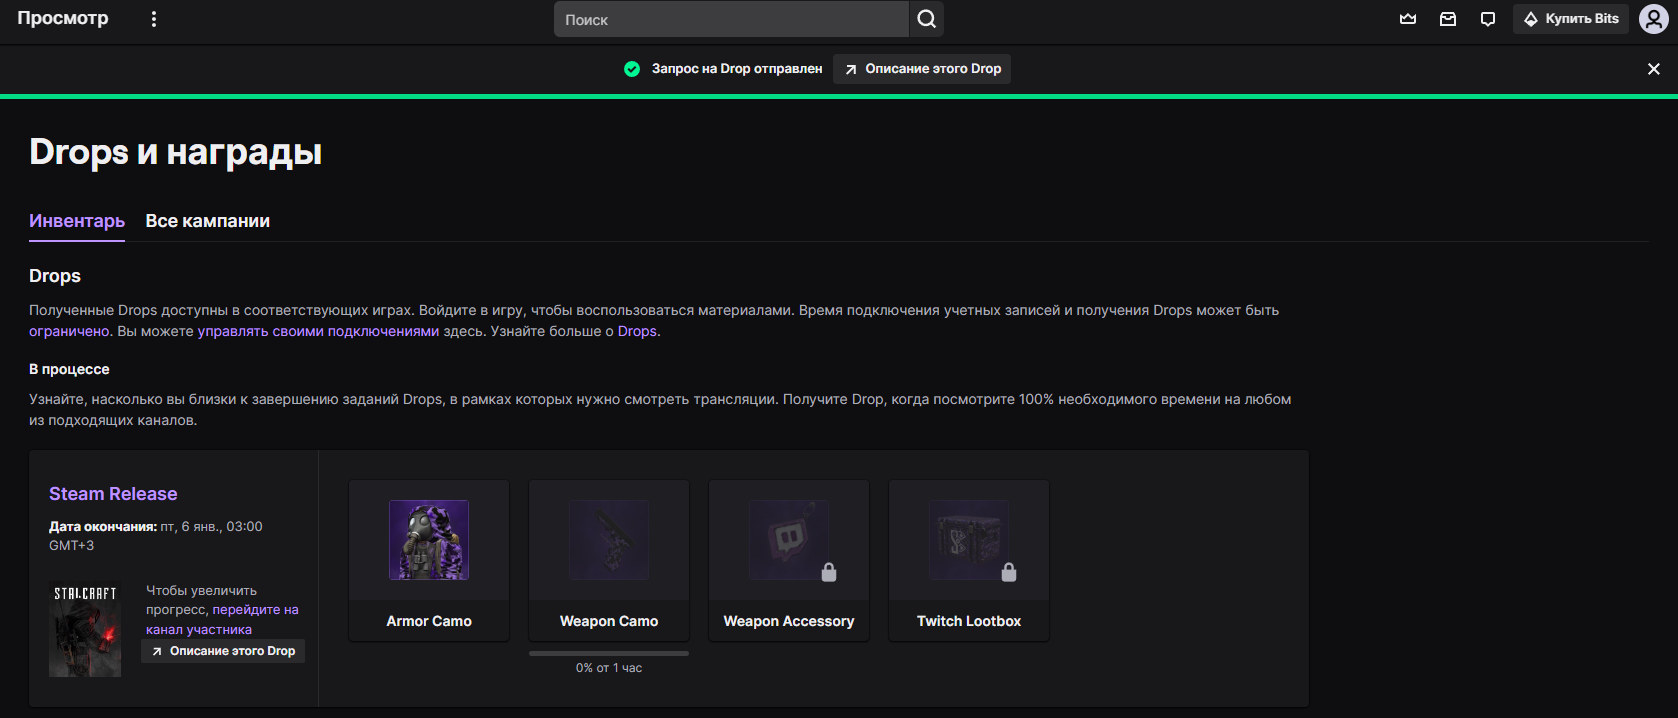Switch to the Инвентарь tab
Screen dimensions: 1678x718
77,221
